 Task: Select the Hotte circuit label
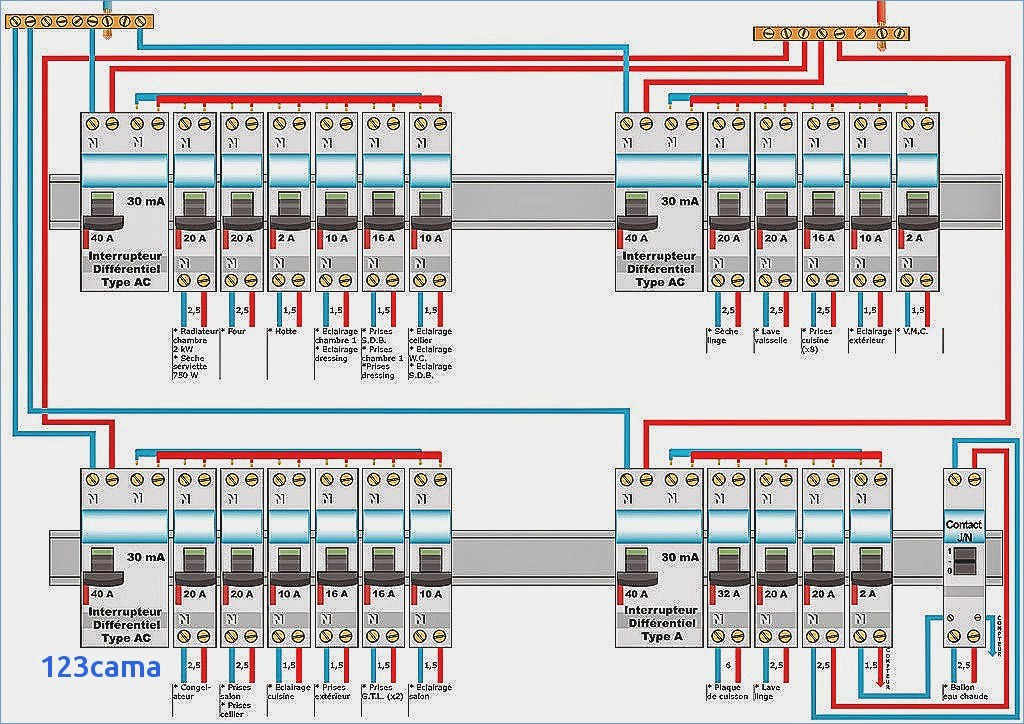click(x=283, y=332)
